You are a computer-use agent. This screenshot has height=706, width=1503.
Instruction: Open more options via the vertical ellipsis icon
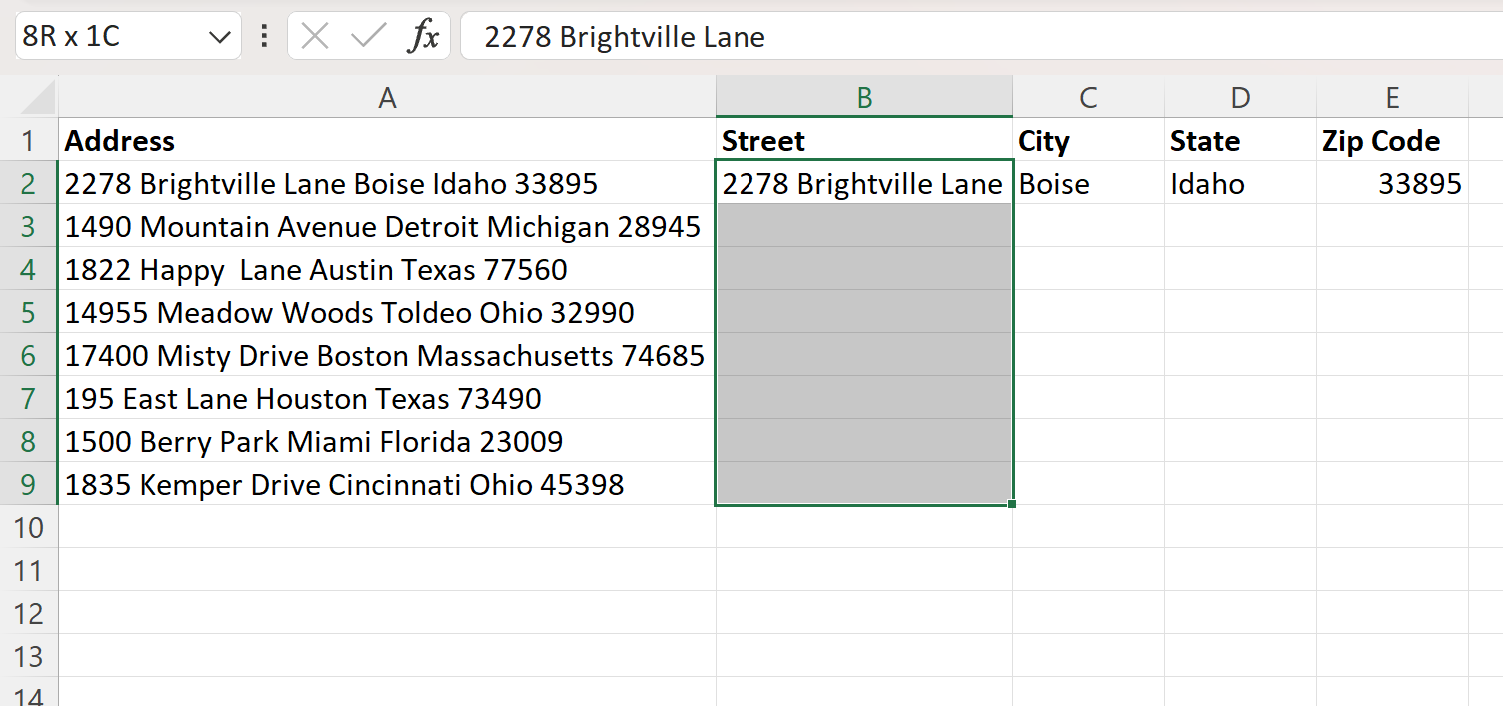click(262, 36)
